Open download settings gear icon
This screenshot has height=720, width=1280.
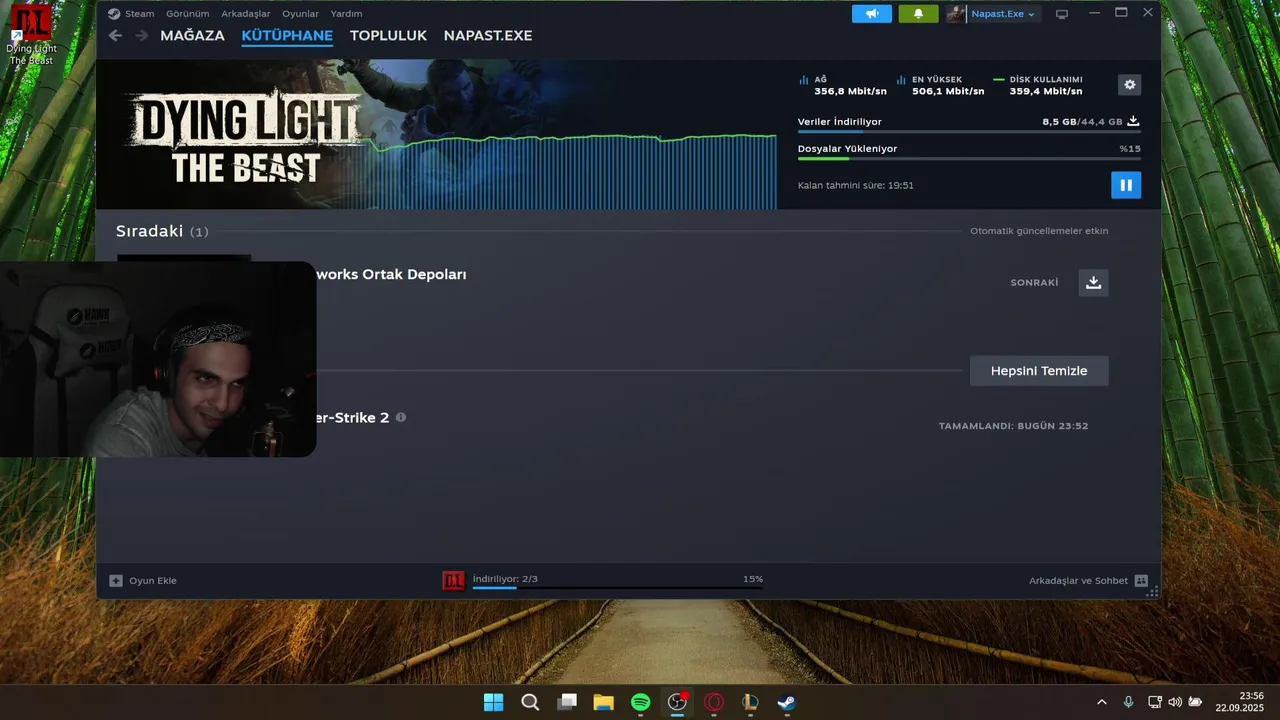coord(1130,85)
